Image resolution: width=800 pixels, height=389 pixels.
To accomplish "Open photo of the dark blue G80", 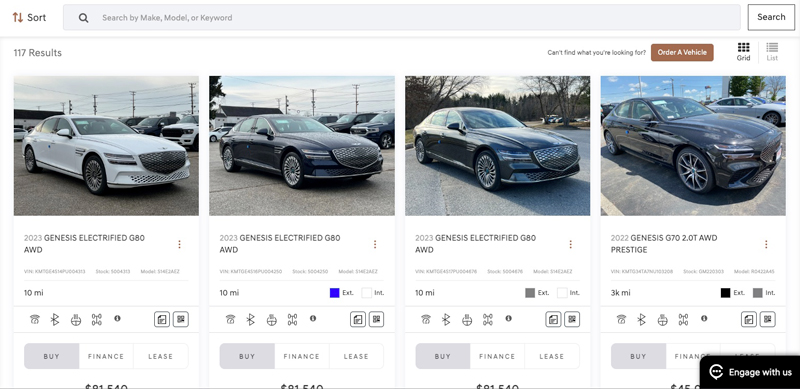I will (x=302, y=145).
